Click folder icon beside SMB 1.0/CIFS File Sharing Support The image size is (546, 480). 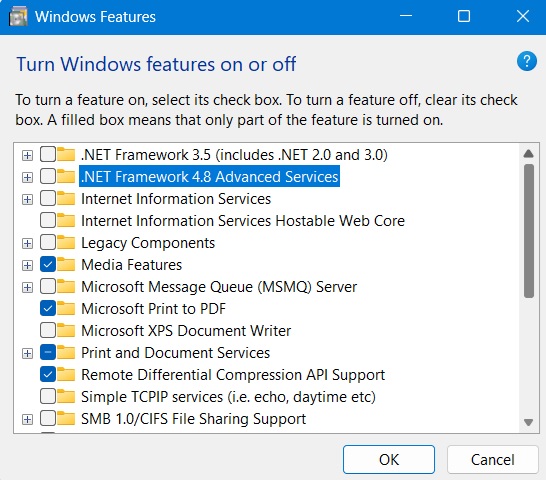pos(66,418)
